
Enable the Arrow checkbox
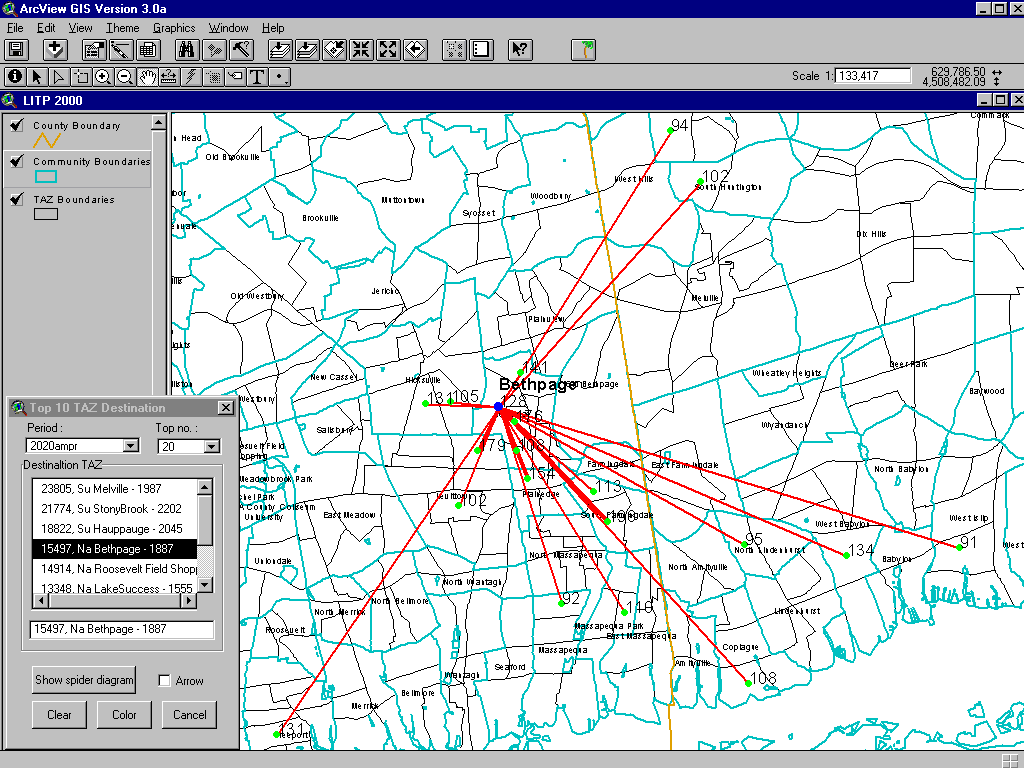click(x=165, y=680)
